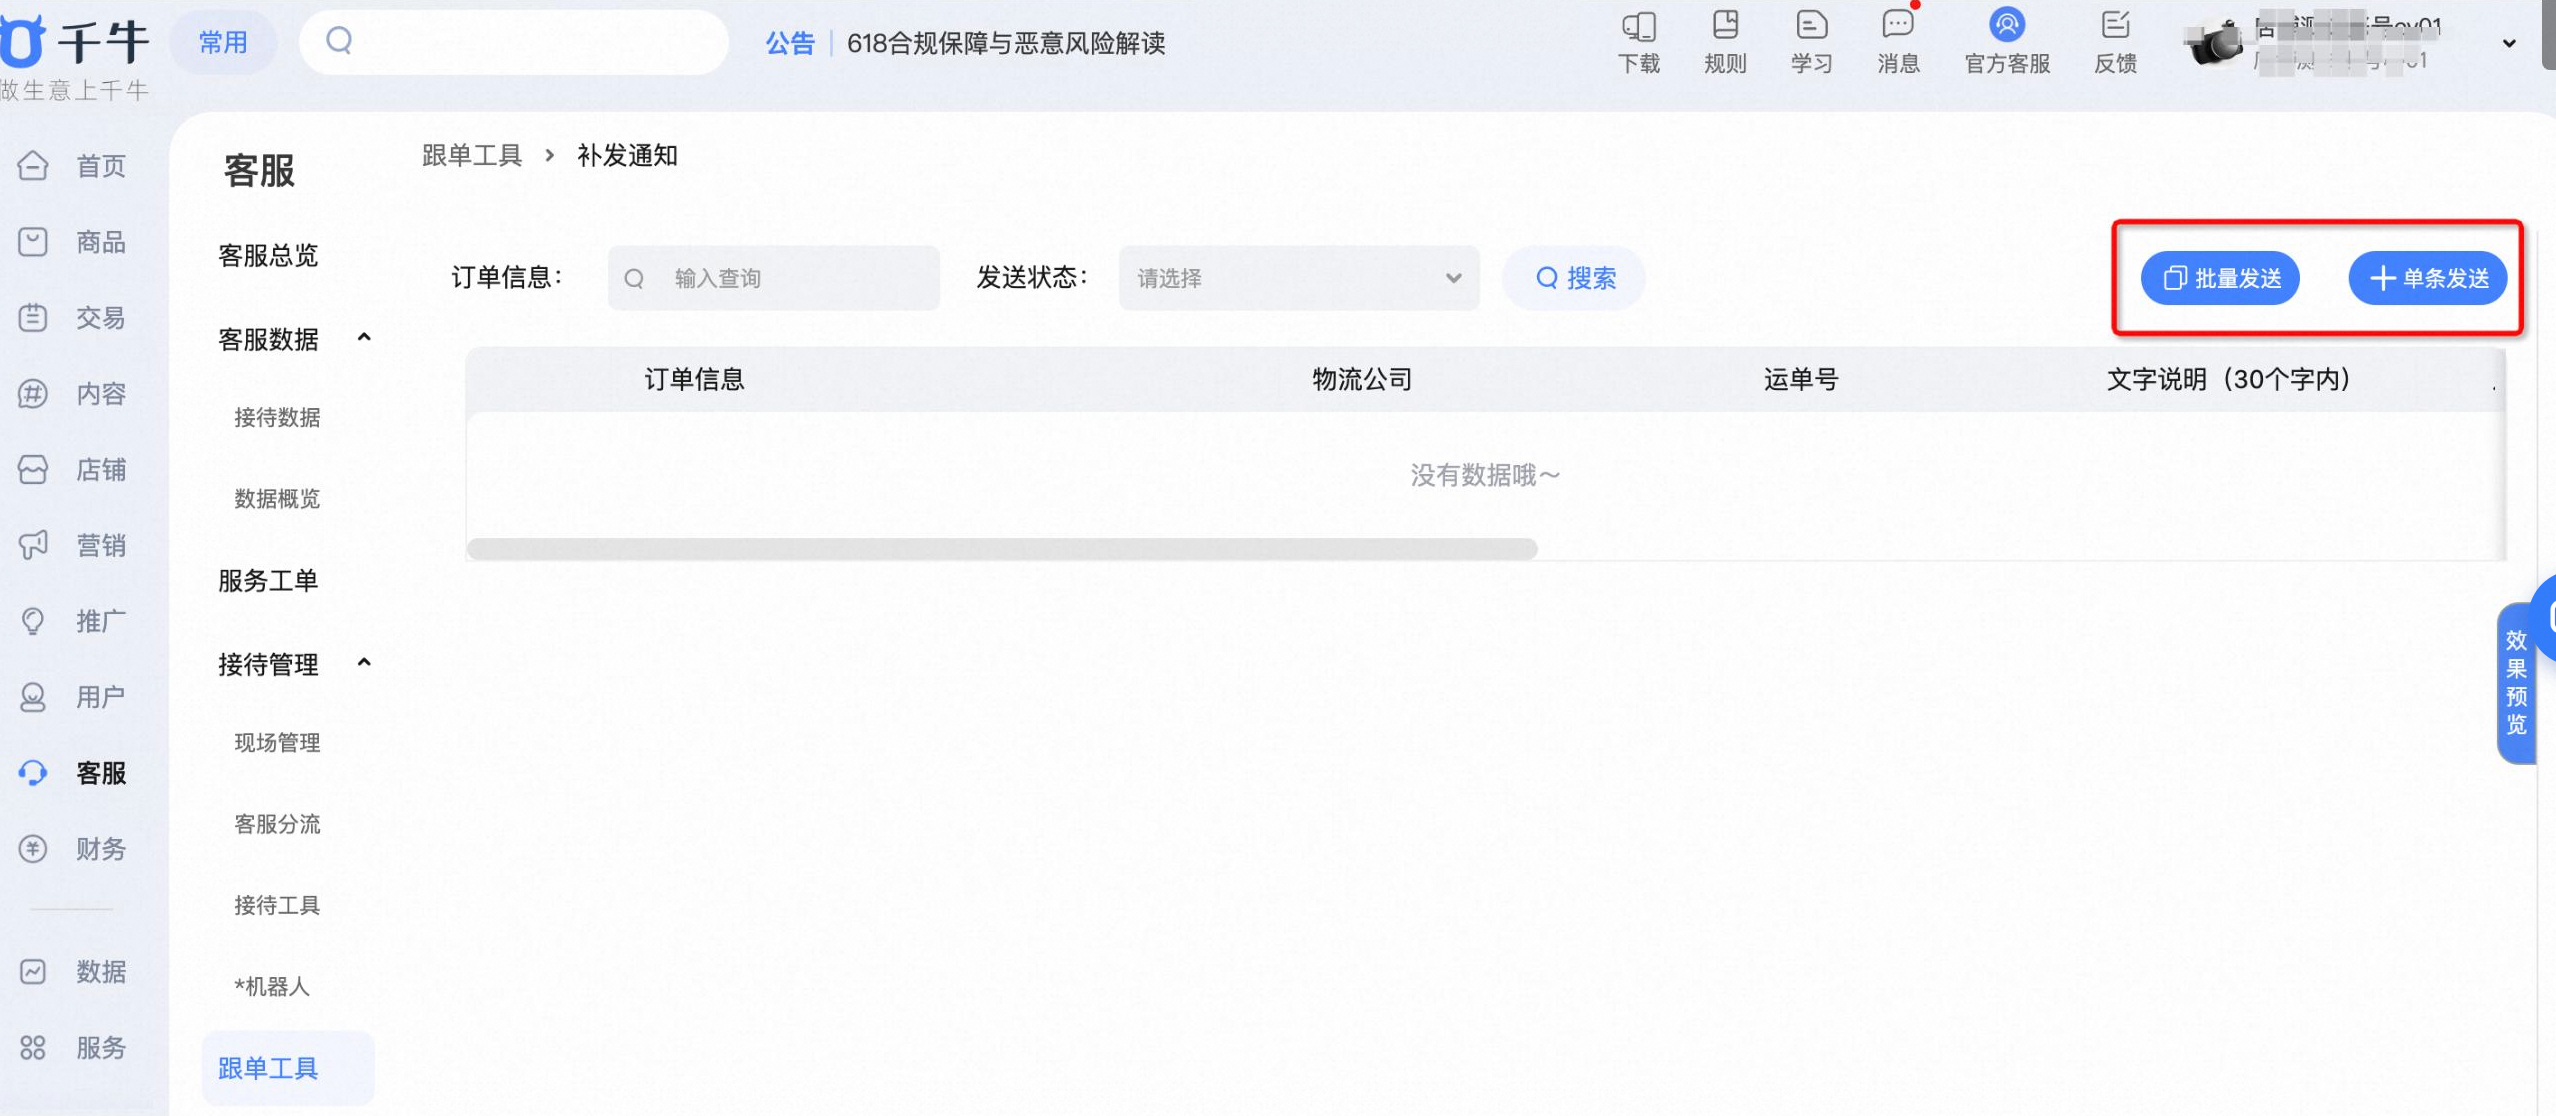
Task: Click the 千牛 logo
Action: coord(74,42)
